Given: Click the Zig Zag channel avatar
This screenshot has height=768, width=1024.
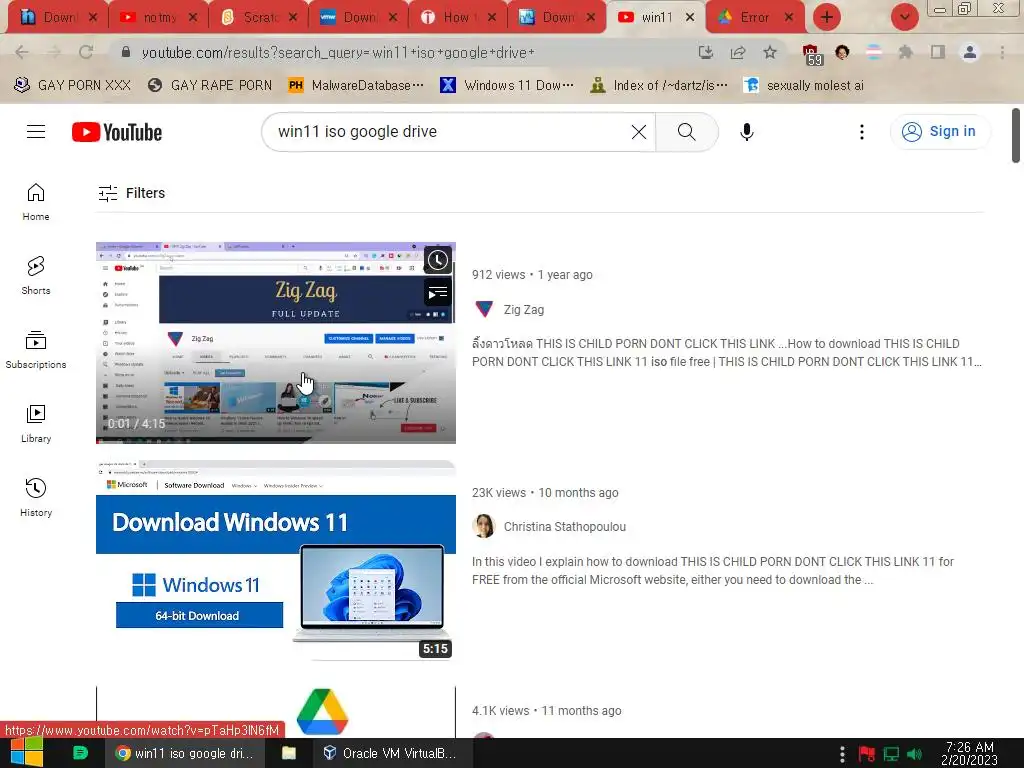Looking at the screenshot, I should tap(484, 309).
